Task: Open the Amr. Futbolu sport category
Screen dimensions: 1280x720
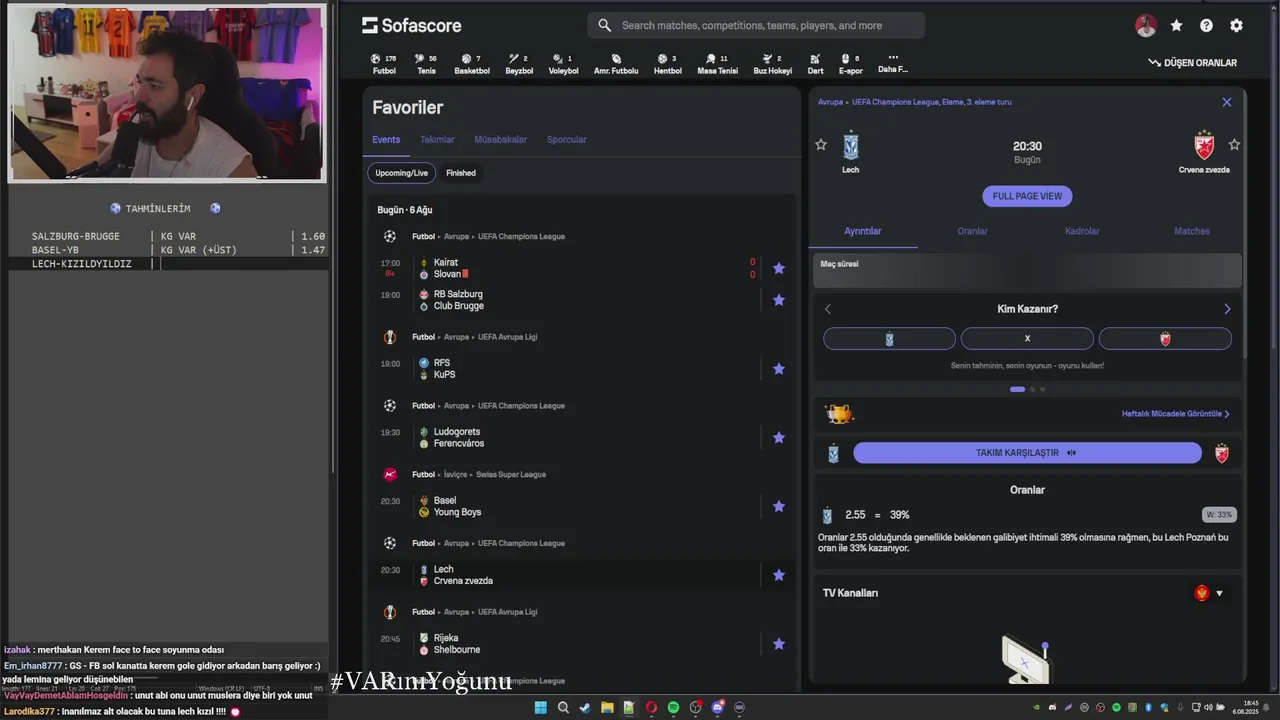Action: tap(616, 64)
